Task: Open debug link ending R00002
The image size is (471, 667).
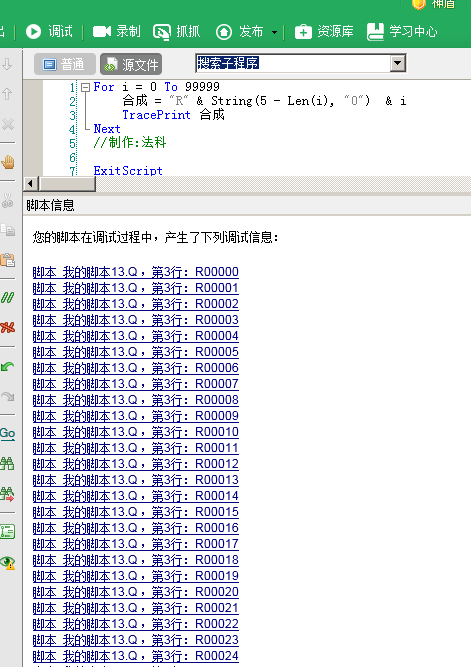Action: click(135, 304)
